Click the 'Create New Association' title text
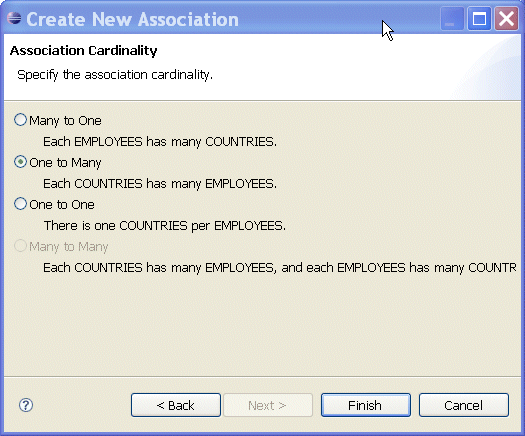 click(x=133, y=19)
